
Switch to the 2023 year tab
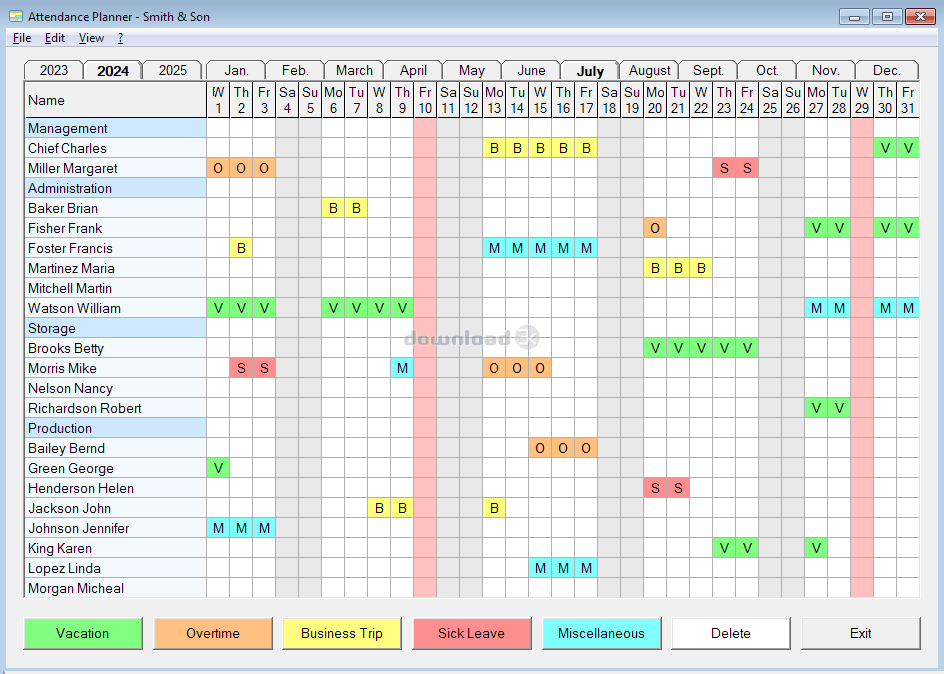click(x=53, y=70)
